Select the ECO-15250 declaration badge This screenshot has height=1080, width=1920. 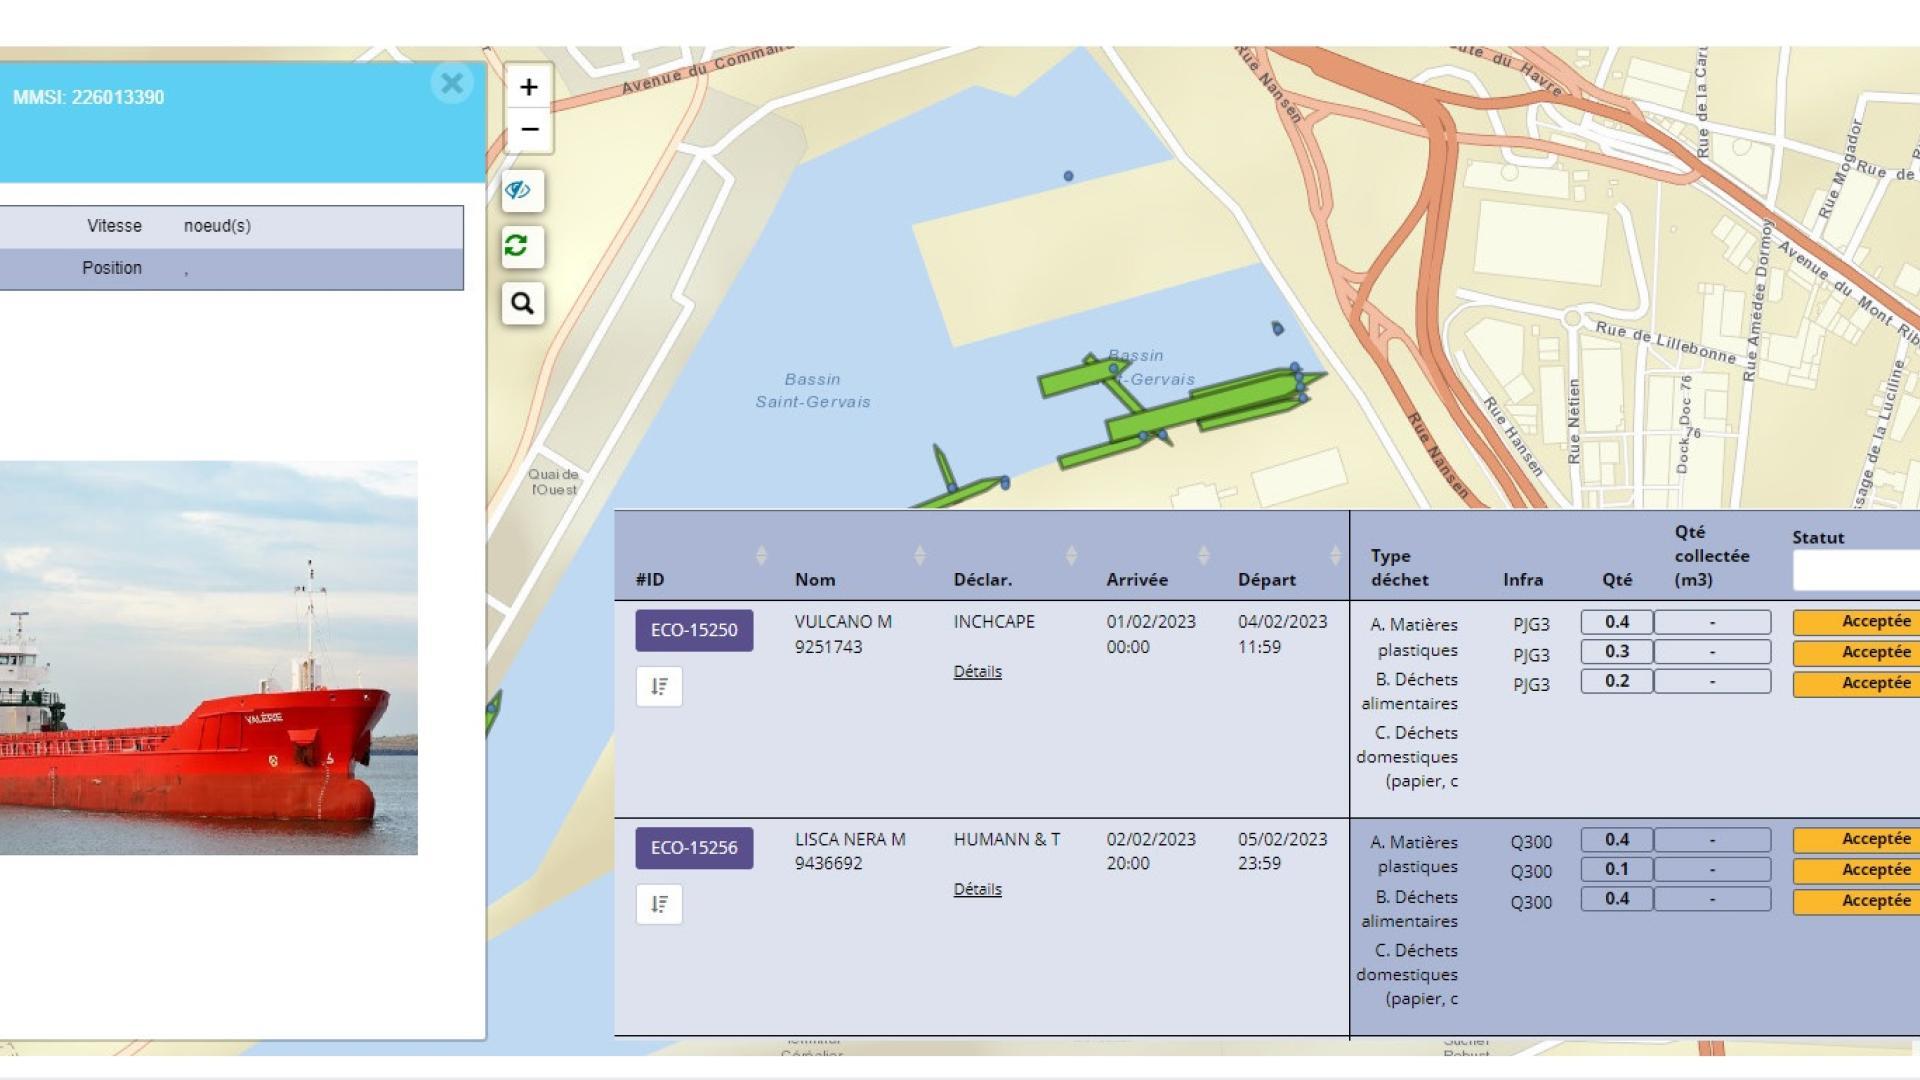tap(694, 631)
